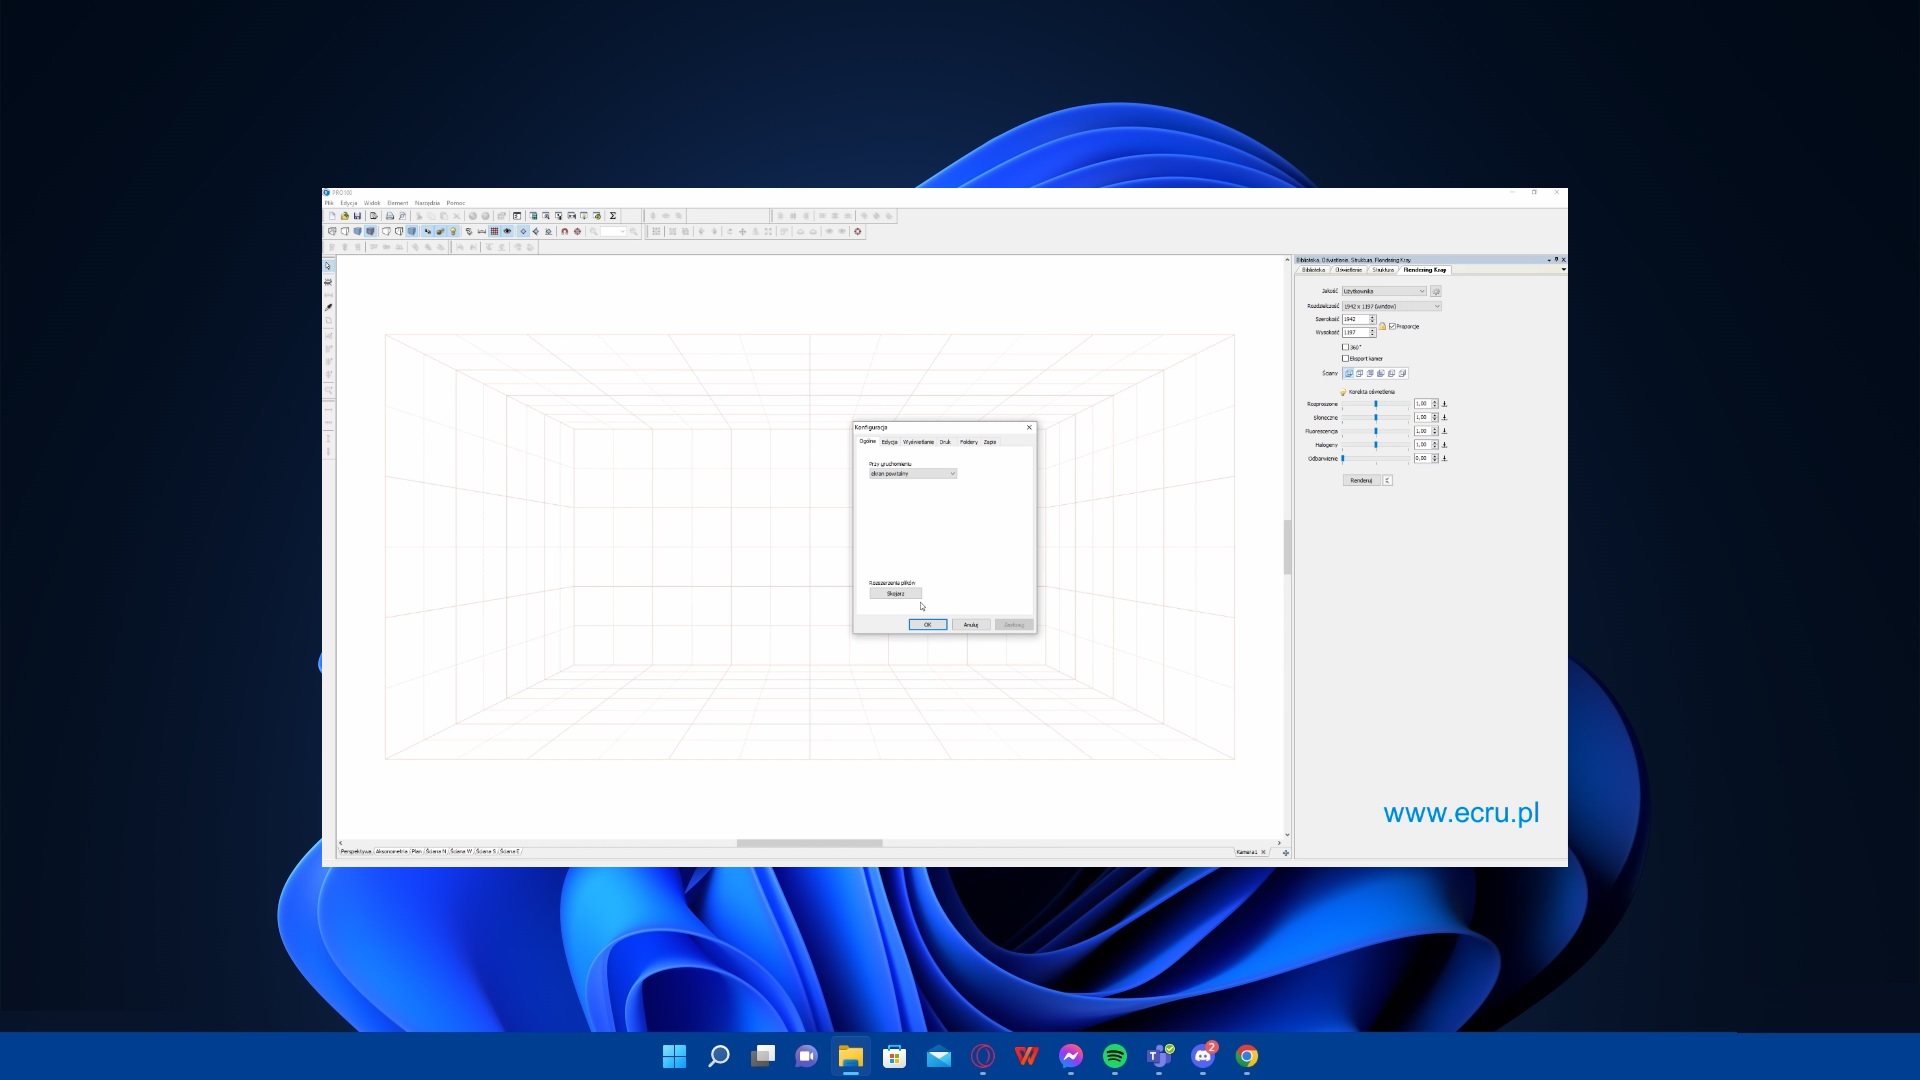Click the print icon in toolbar
Viewport: 1920px width, 1080px height.
pos(390,216)
